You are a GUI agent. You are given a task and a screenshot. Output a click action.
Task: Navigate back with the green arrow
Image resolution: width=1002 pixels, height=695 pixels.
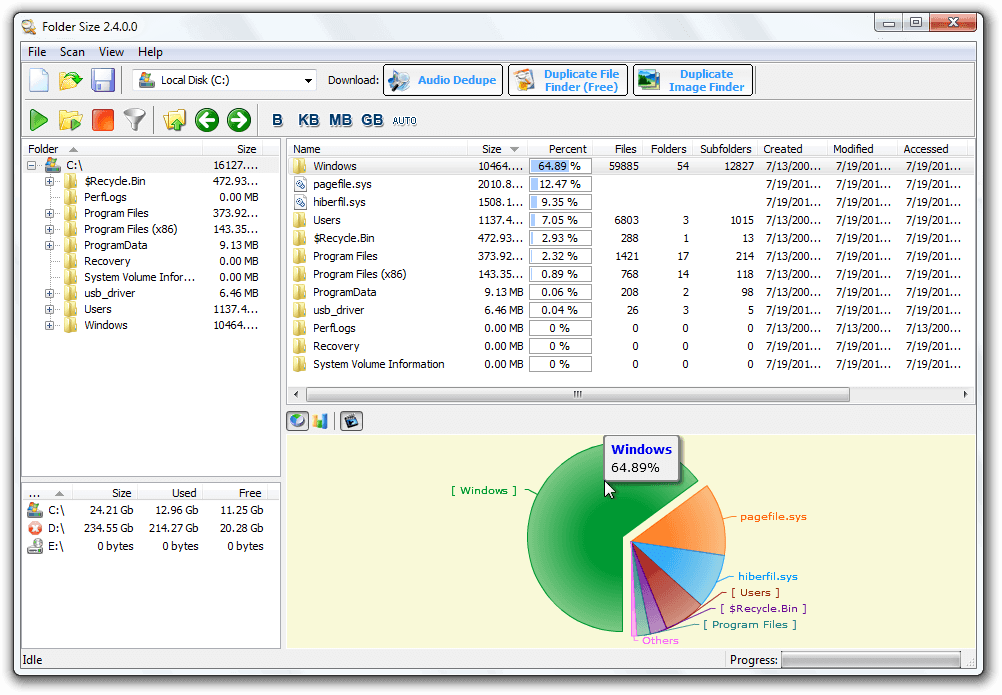point(206,120)
